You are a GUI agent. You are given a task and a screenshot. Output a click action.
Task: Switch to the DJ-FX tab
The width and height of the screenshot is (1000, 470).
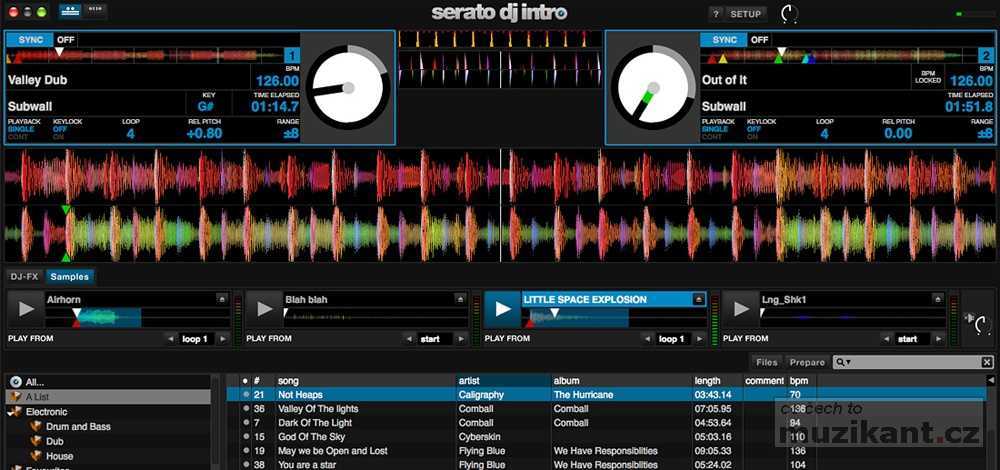click(25, 277)
